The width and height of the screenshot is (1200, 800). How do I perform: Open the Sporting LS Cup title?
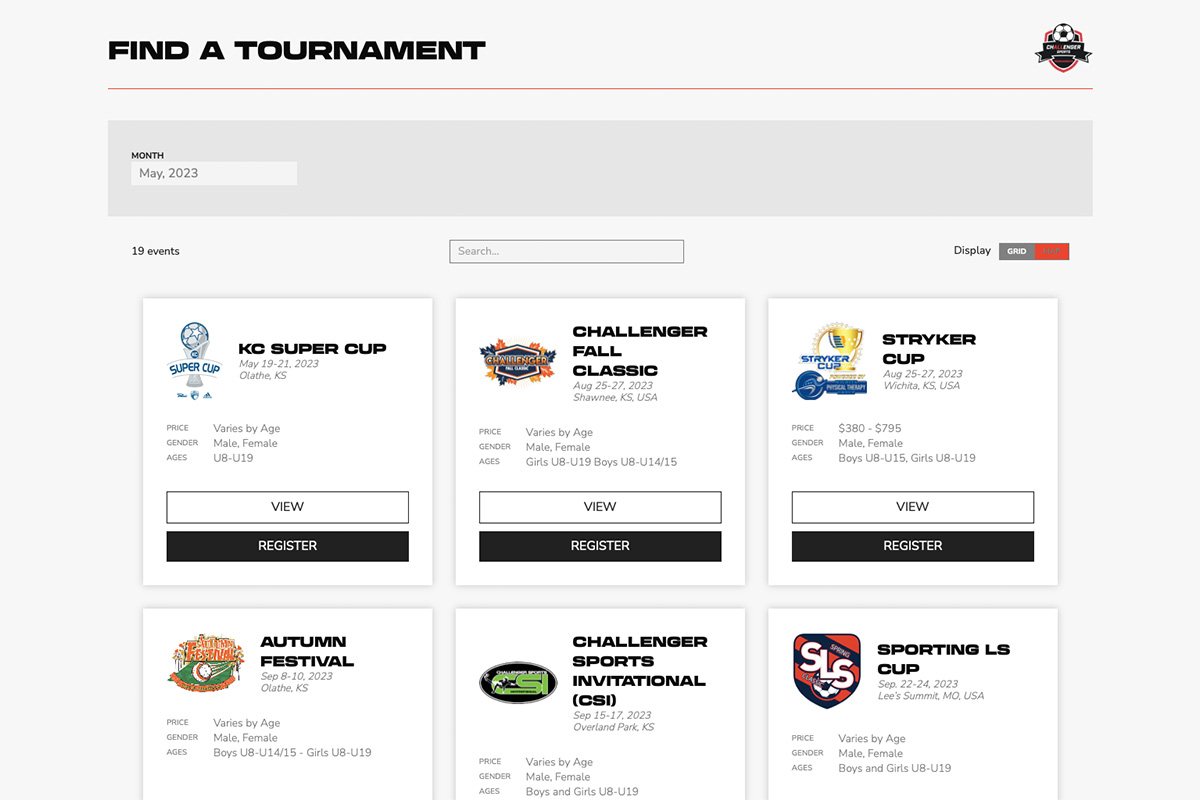[944, 659]
